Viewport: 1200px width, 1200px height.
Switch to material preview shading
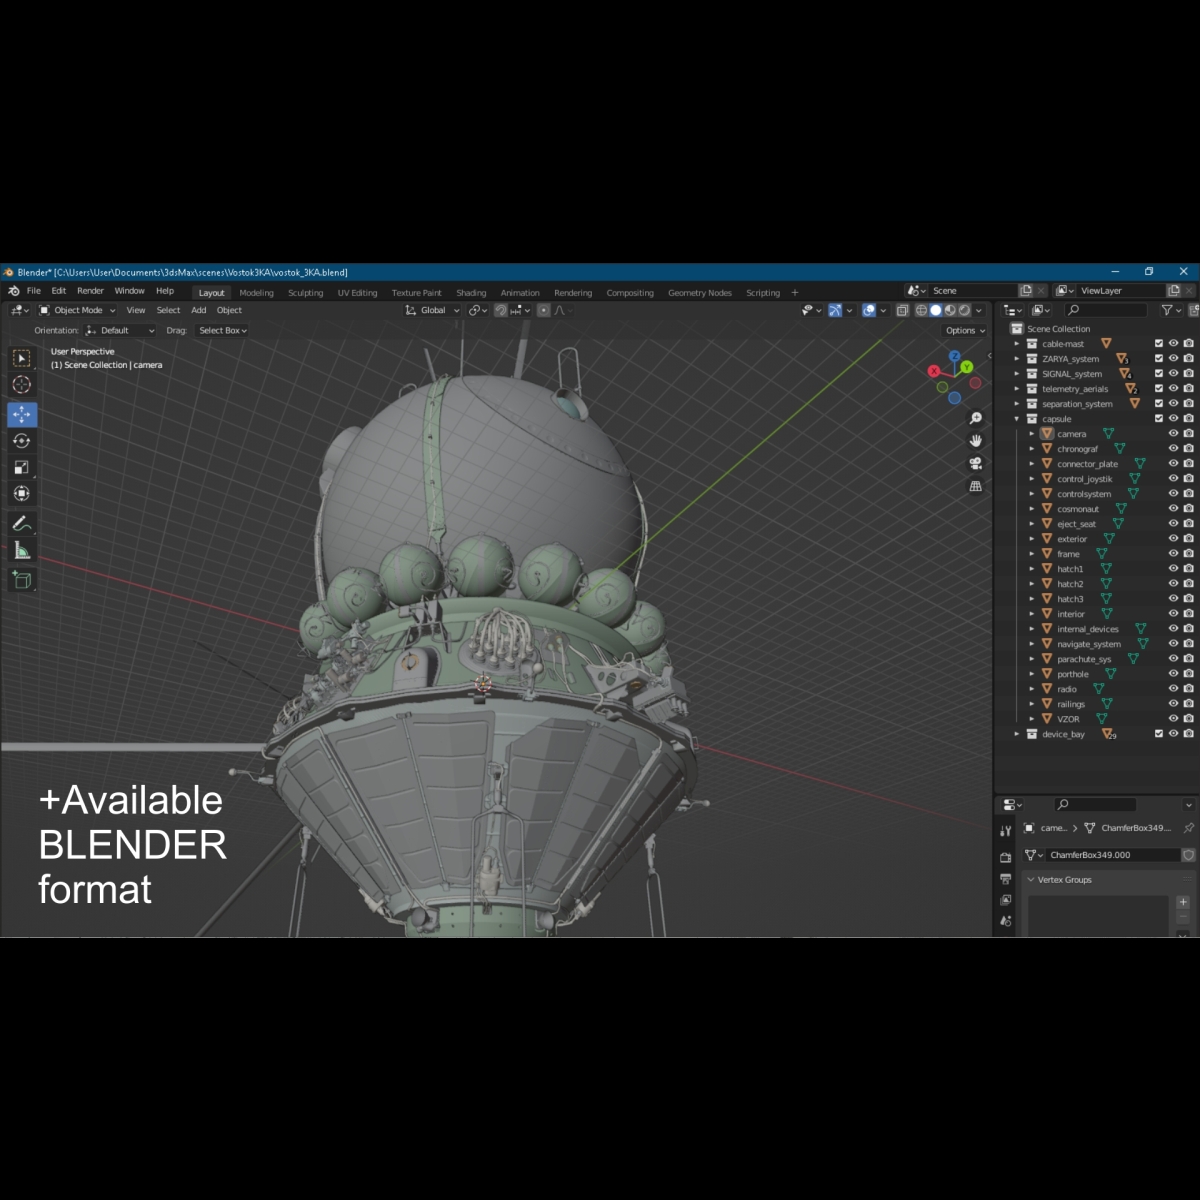pyautogui.click(x=950, y=311)
